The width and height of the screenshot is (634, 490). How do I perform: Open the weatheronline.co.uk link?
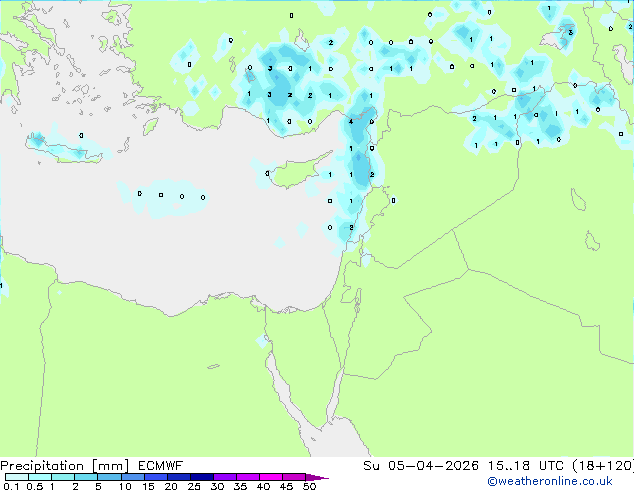(550, 481)
